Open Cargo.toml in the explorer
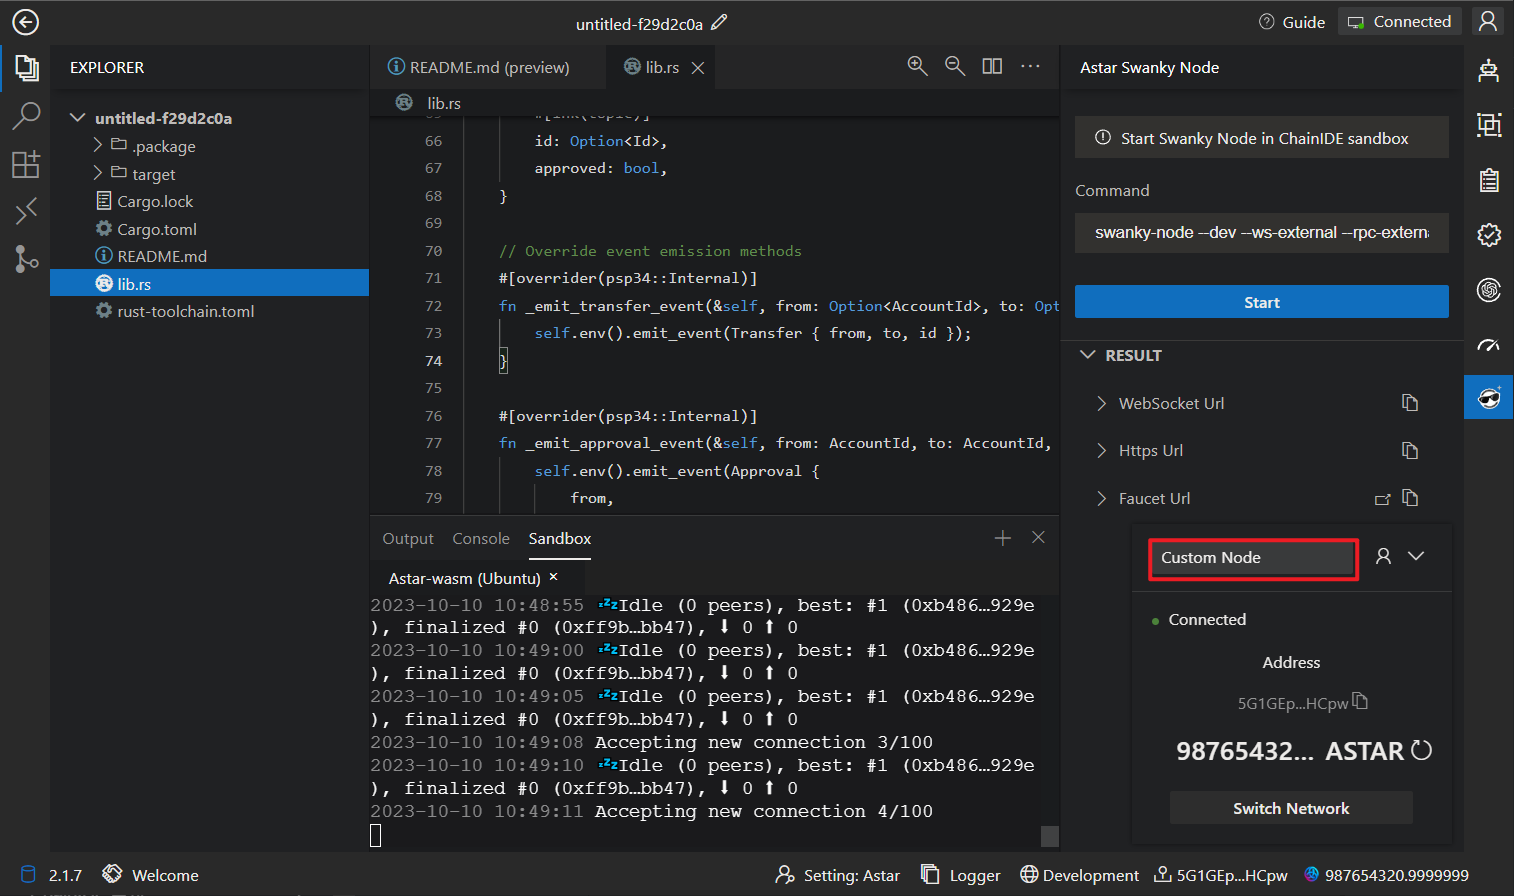 point(157,229)
